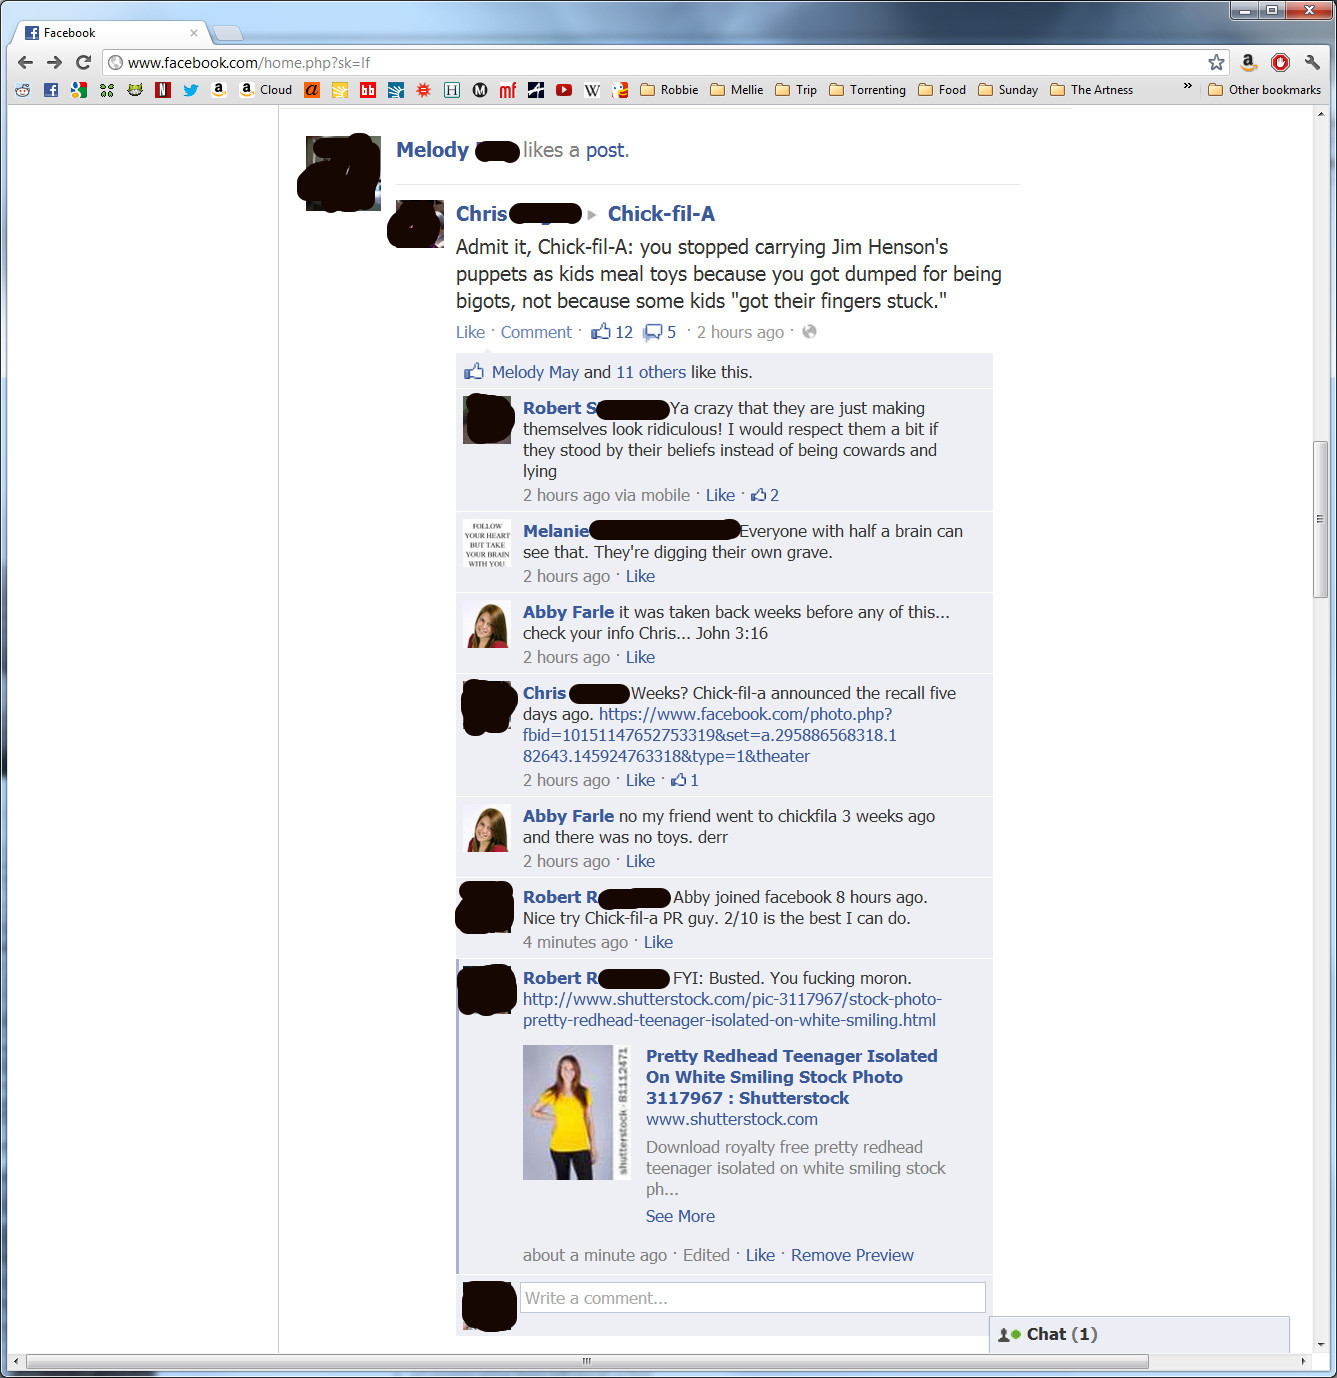
Task: Click Remove Preview on the last comment
Action: tap(852, 1255)
